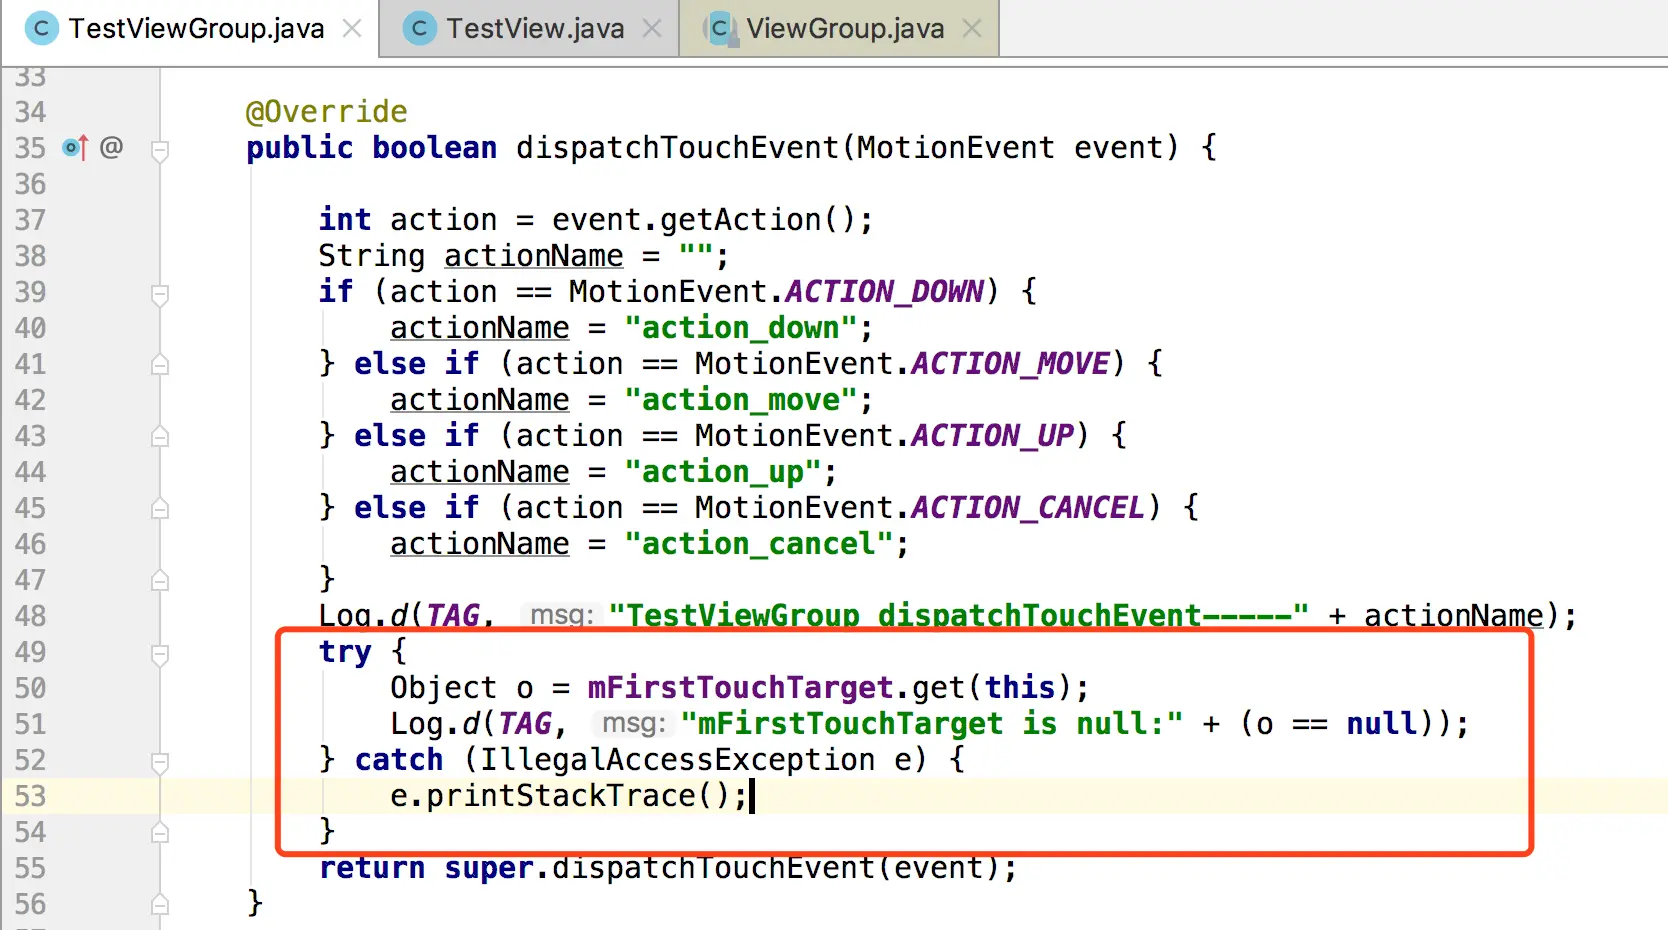
Task: Click ACTION_UP constant on line 43
Action: (992, 436)
